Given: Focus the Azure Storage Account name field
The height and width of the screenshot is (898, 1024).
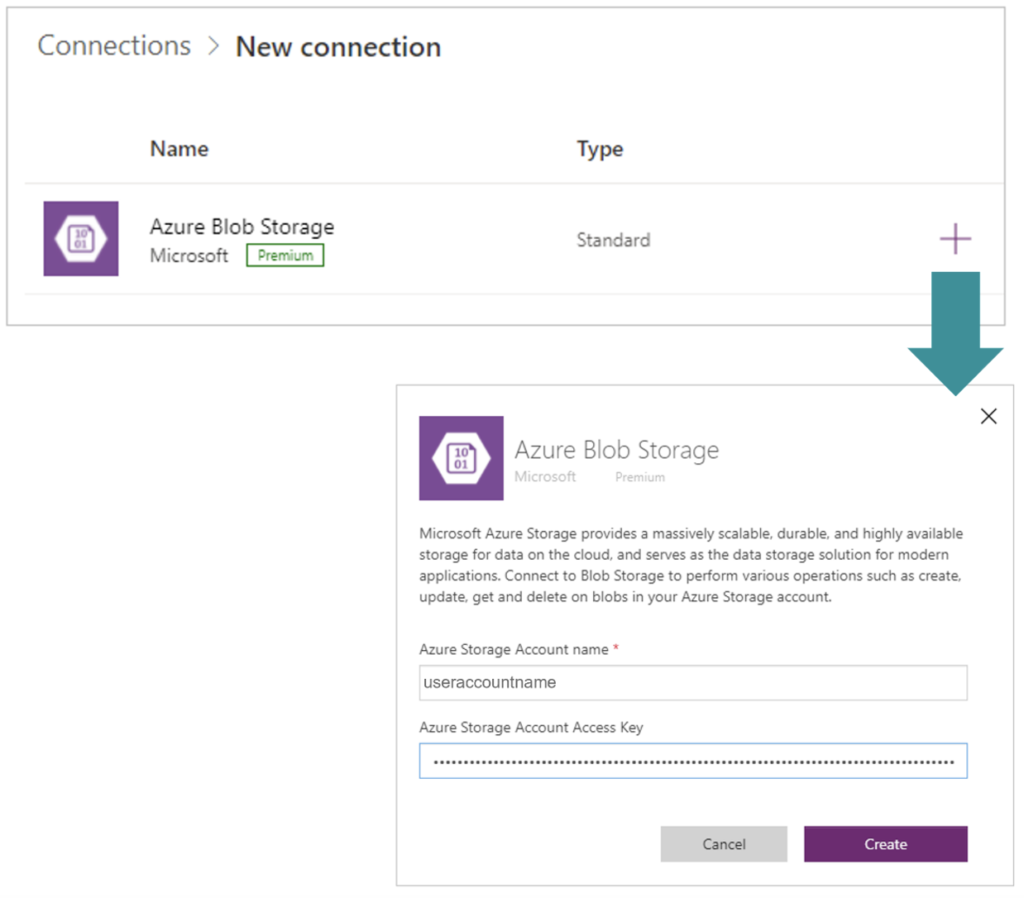Looking at the screenshot, I should 693,682.
